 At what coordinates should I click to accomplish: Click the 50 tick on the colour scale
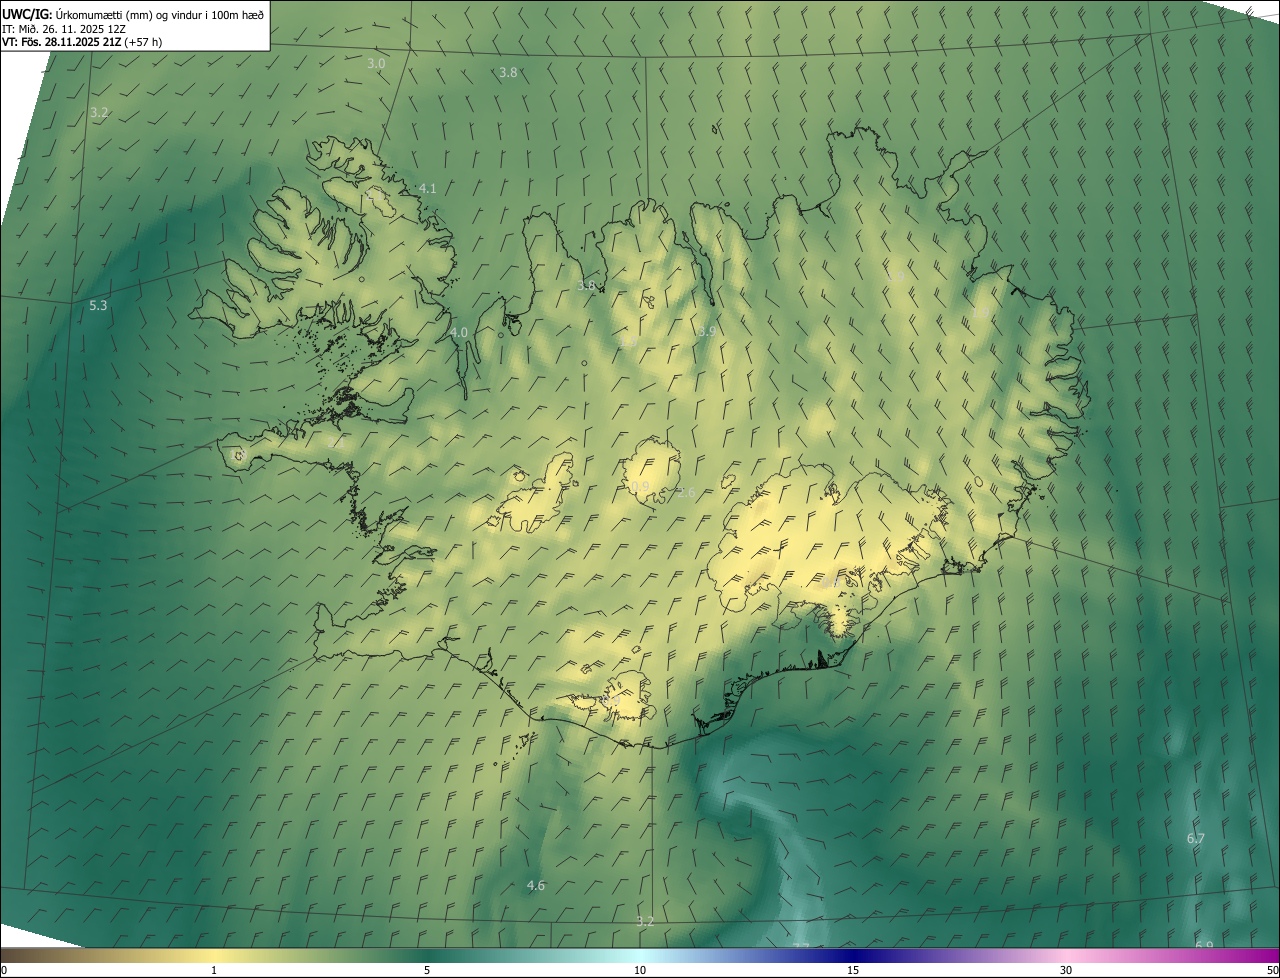1272,970
